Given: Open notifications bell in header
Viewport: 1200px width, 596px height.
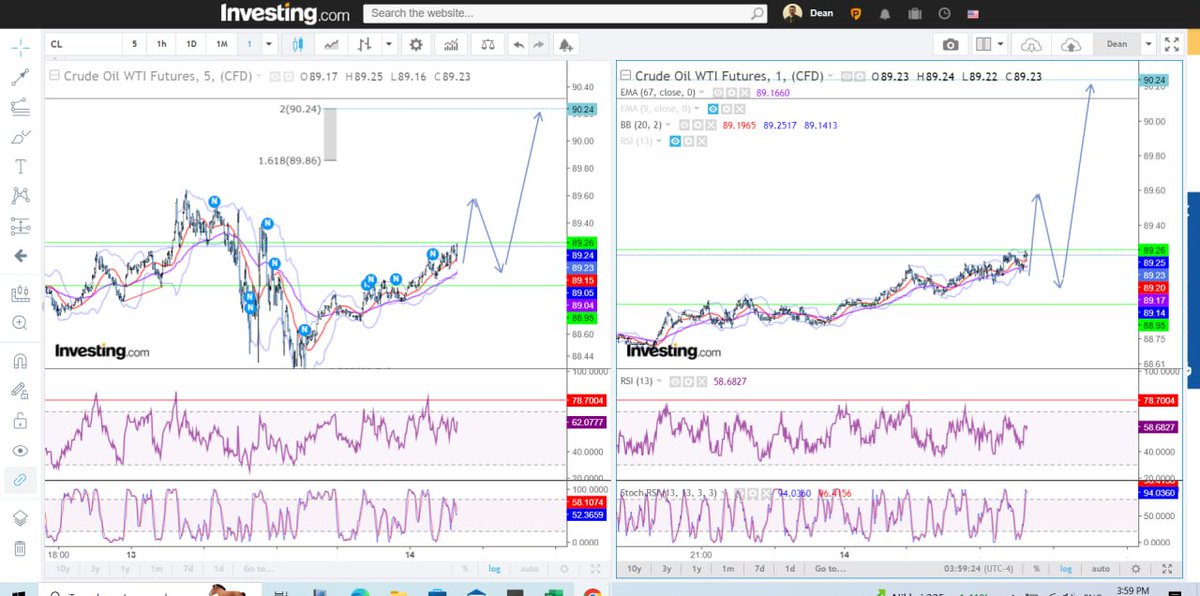Looking at the screenshot, I should [x=884, y=14].
